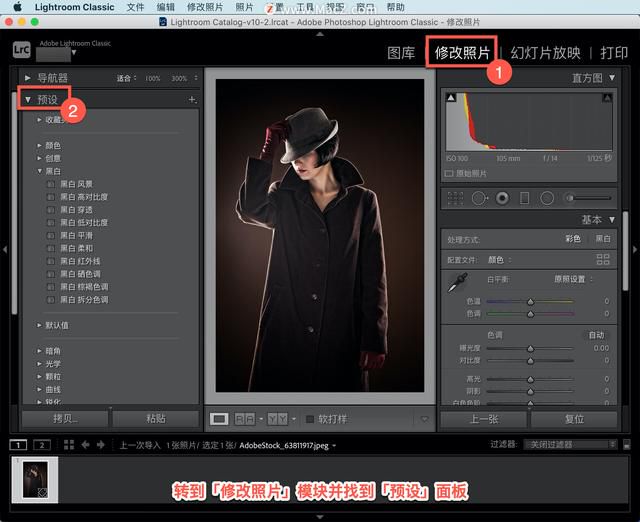This screenshot has height=522, width=640.
Task: Switch to the 打印 module
Action: (x=614, y=53)
